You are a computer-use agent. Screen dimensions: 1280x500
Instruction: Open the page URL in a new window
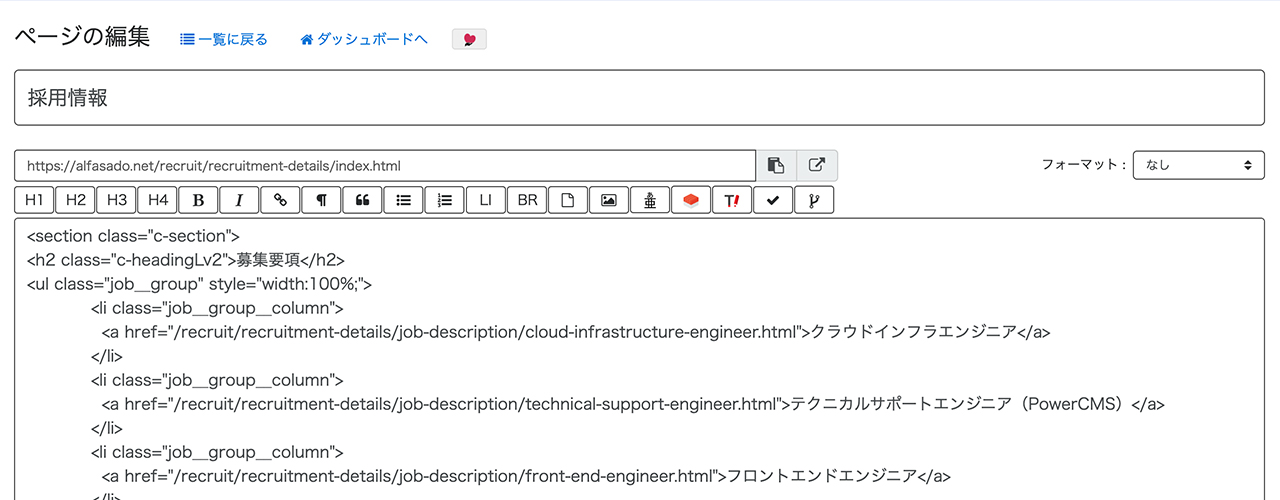click(817, 165)
